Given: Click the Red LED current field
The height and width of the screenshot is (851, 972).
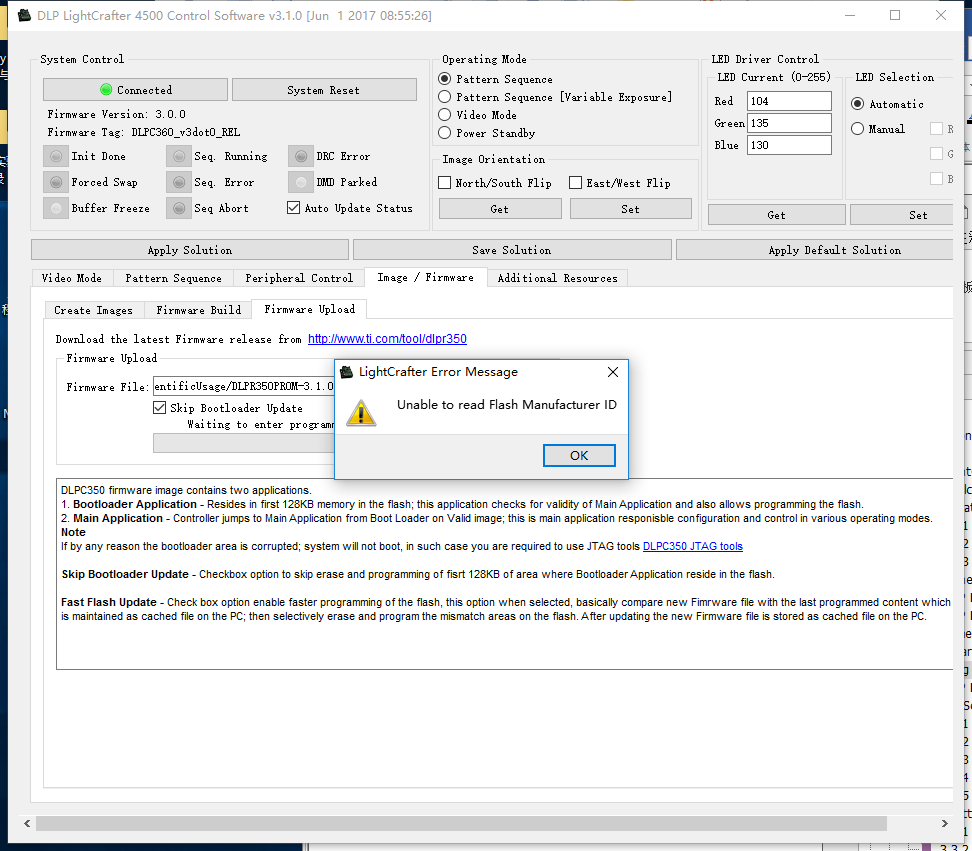Looking at the screenshot, I should (x=789, y=101).
